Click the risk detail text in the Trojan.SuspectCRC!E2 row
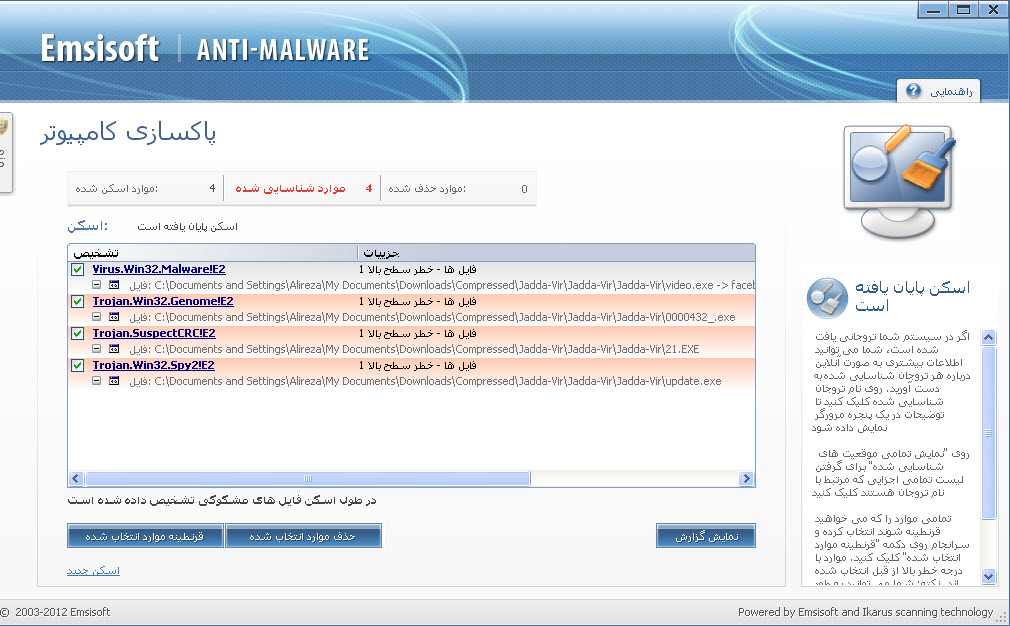This screenshot has height=626, width=1010. pyautogui.click(x=417, y=333)
